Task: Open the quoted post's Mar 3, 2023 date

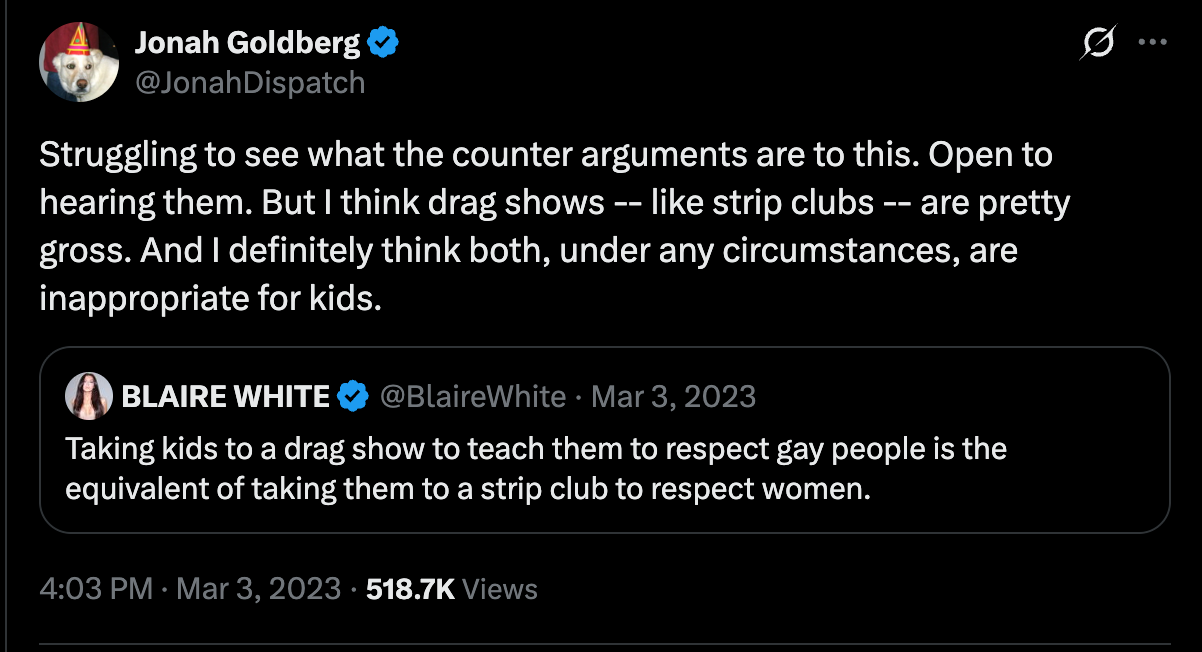Action: click(674, 397)
